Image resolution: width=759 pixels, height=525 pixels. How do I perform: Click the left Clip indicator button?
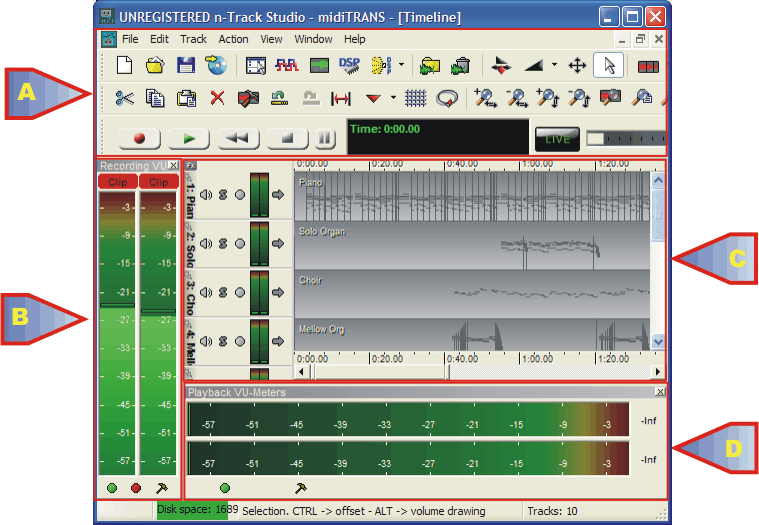point(117,182)
